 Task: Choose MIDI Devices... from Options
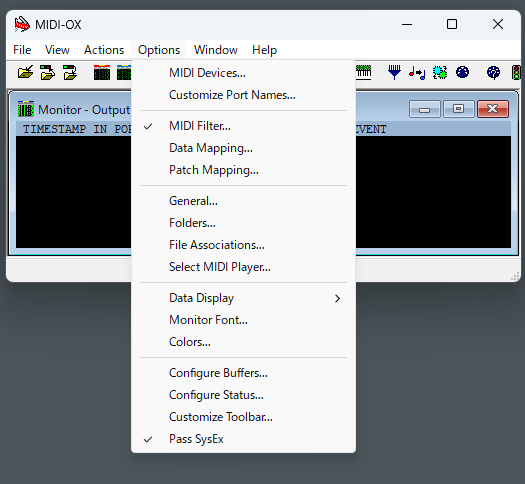(243, 73)
